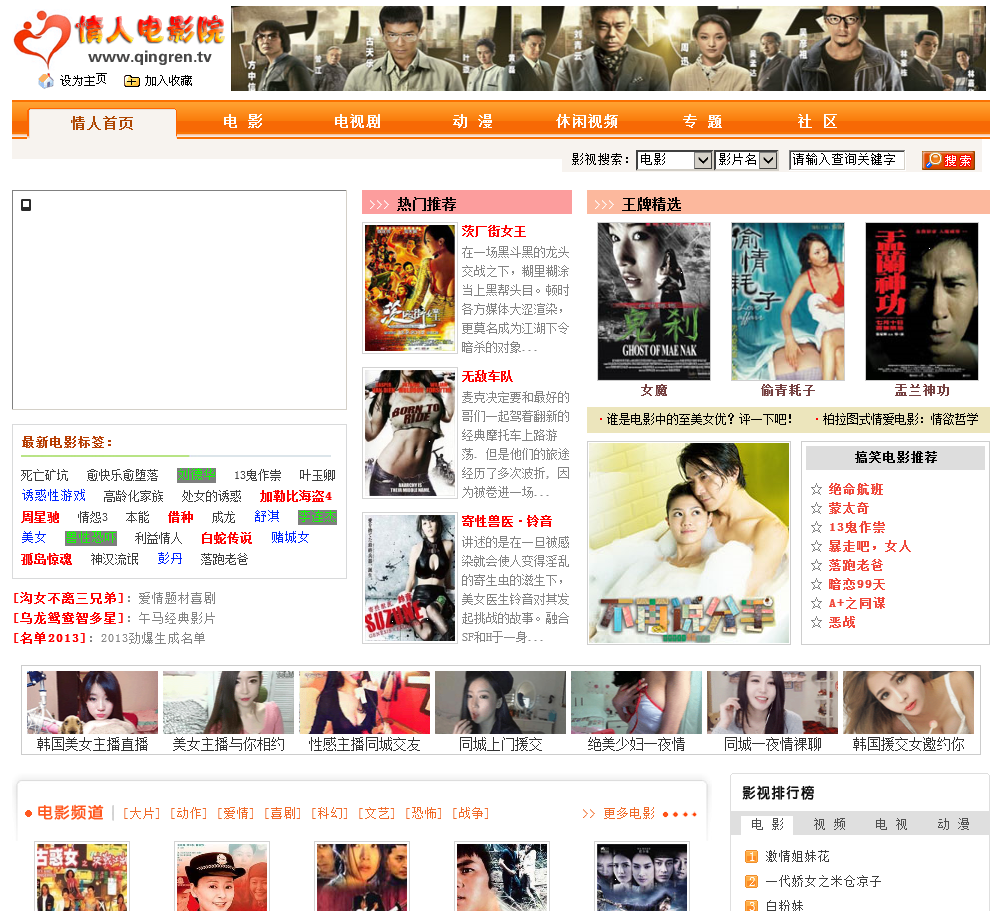Click the rank 2 badge beside 一代娇女之米仓凉子

pyautogui.click(x=752, y=882)
